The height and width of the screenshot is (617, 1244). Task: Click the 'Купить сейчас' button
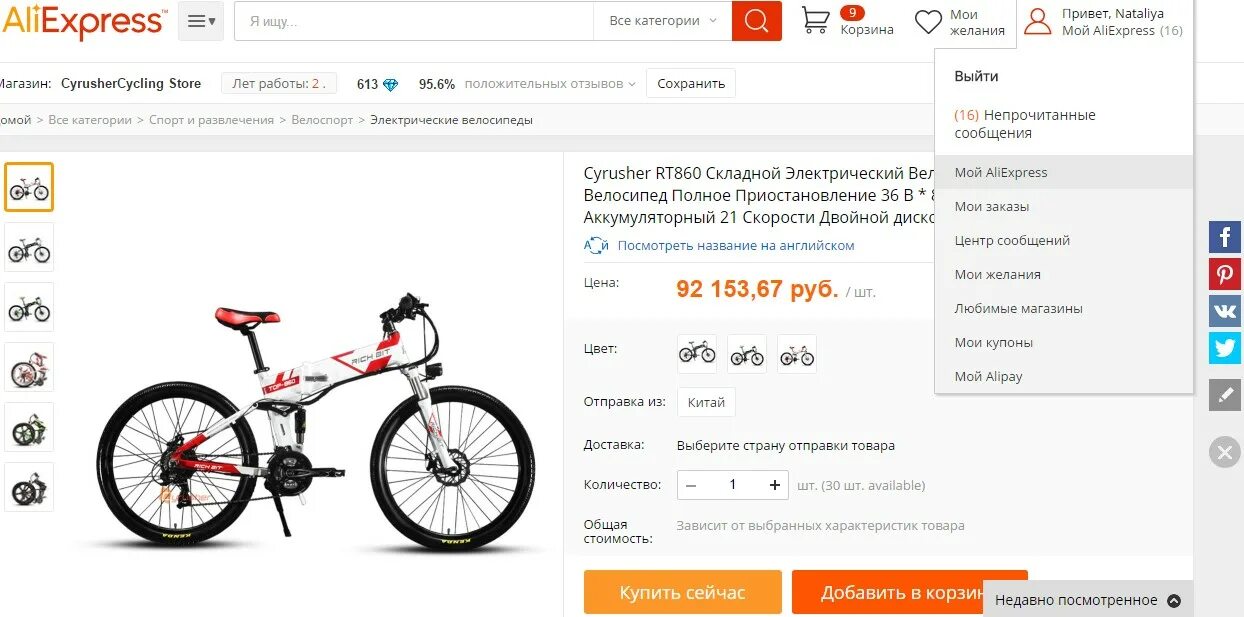pos(682,593)
